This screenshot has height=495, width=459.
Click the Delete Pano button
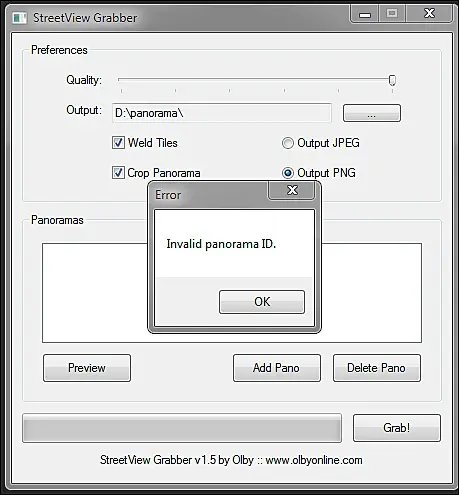pyautogui.click(x=377, y=368)
